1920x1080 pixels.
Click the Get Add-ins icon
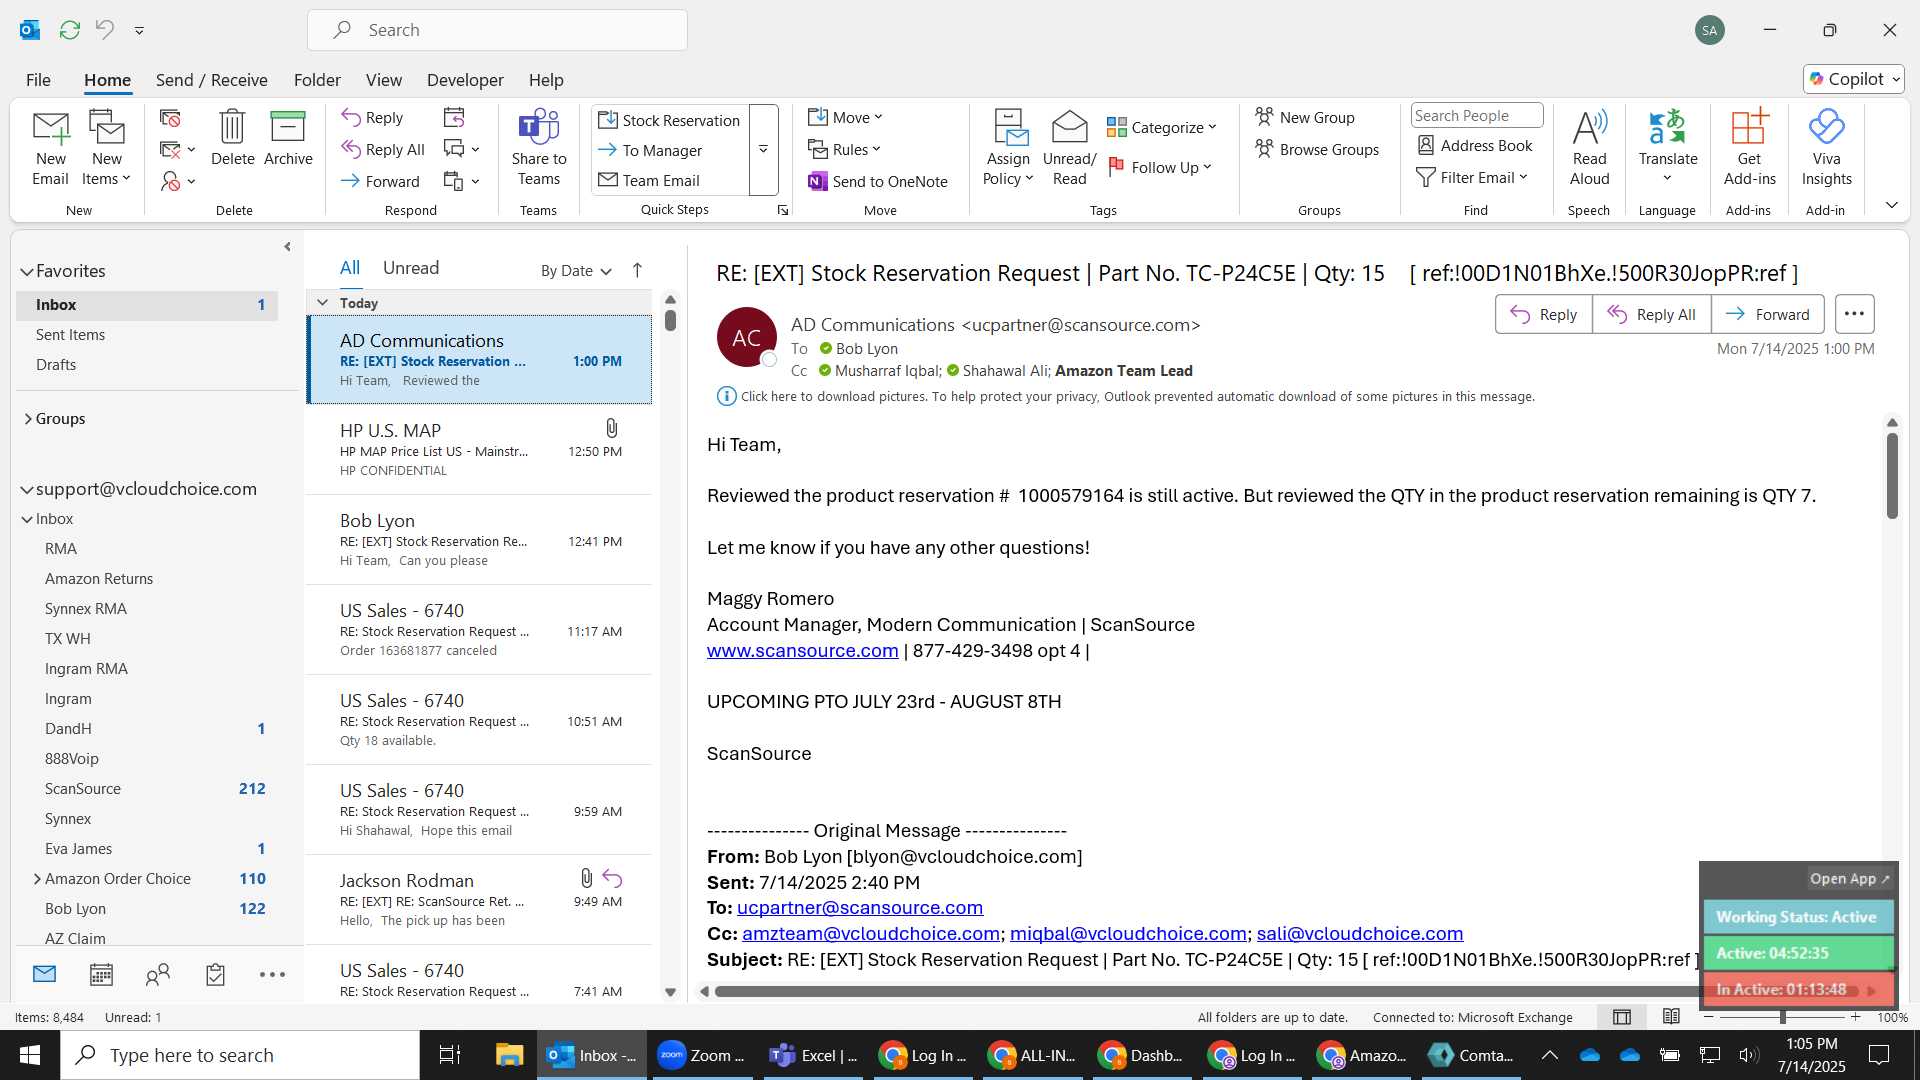tap(1749, 148)
